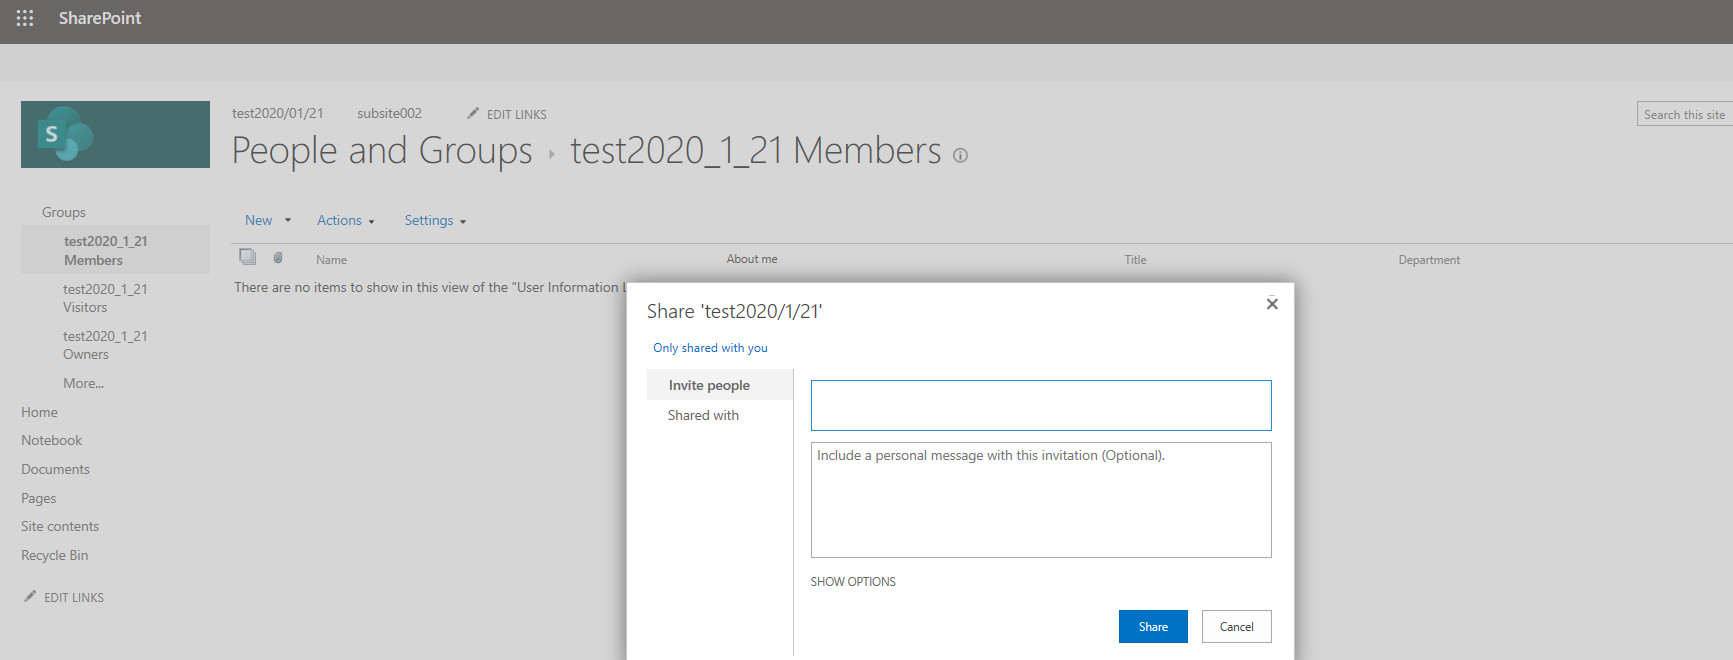Open Notebook in left navigation
This screenshot has width=1733, height=660.
[51, 440]
